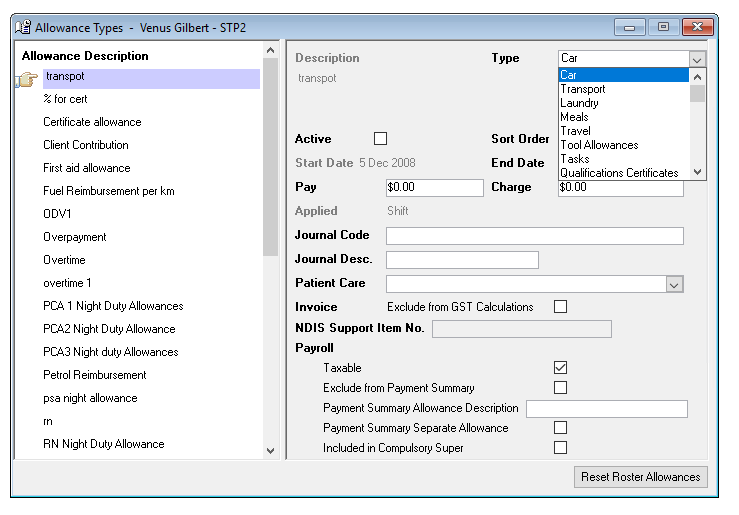
Task: Click allowance list scroll up arrow
Action: [x=271, y=50]
